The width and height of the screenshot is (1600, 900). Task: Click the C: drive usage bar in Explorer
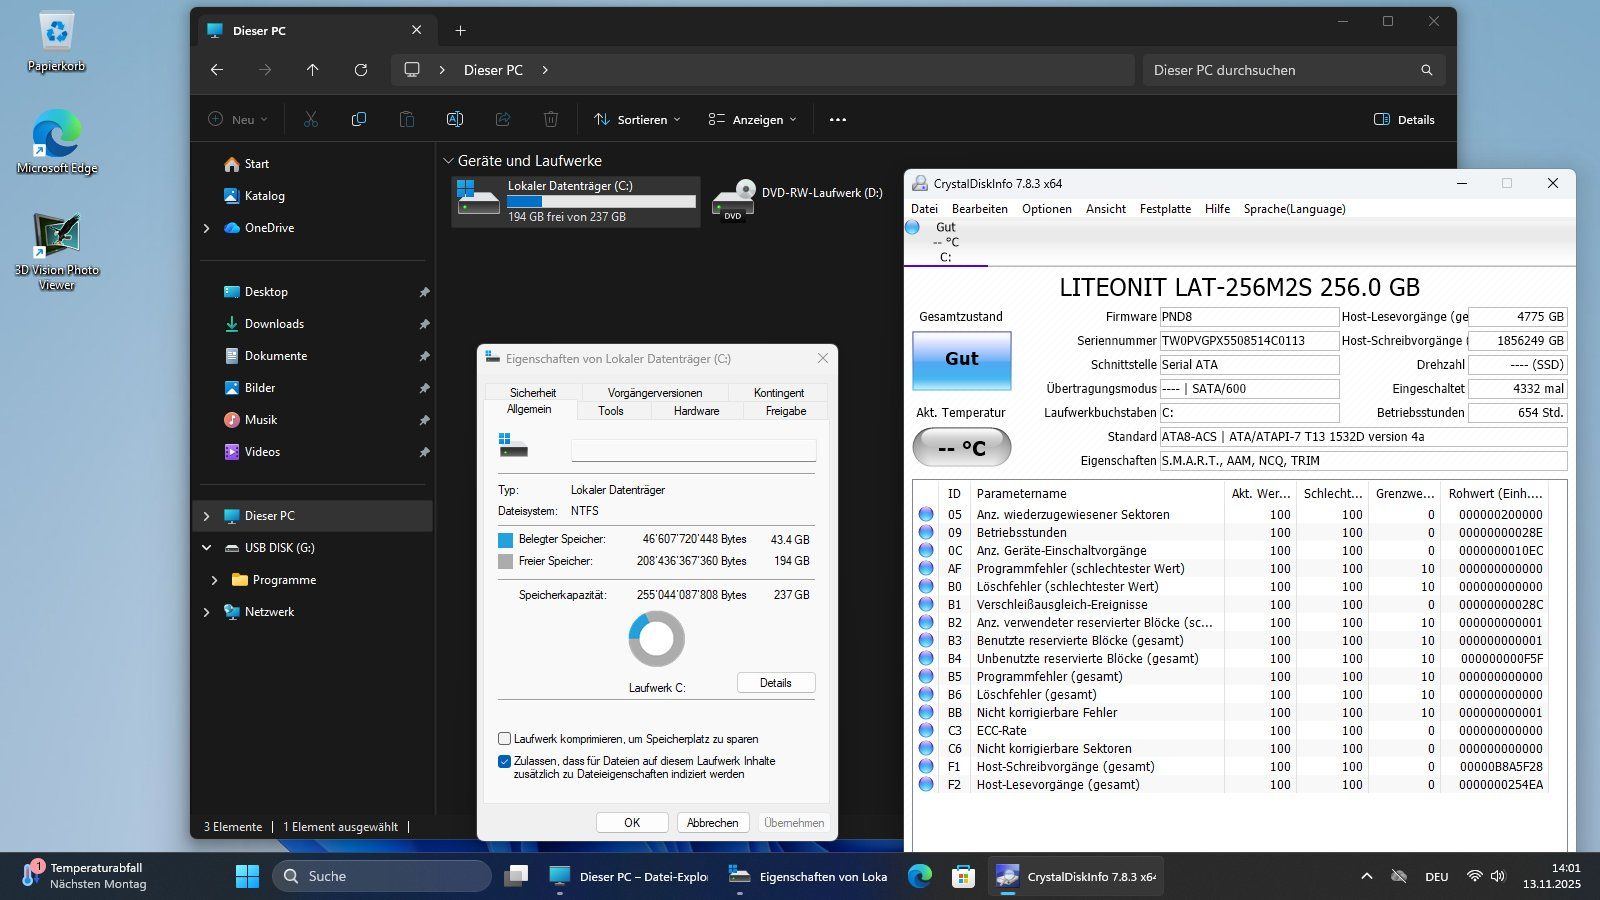coord(601,201)
